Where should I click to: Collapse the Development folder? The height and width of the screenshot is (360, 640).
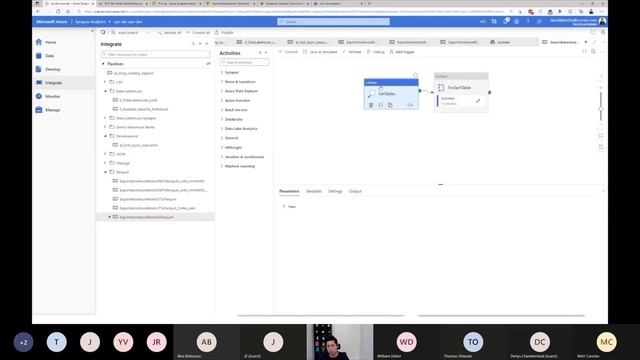pos(105,136)
